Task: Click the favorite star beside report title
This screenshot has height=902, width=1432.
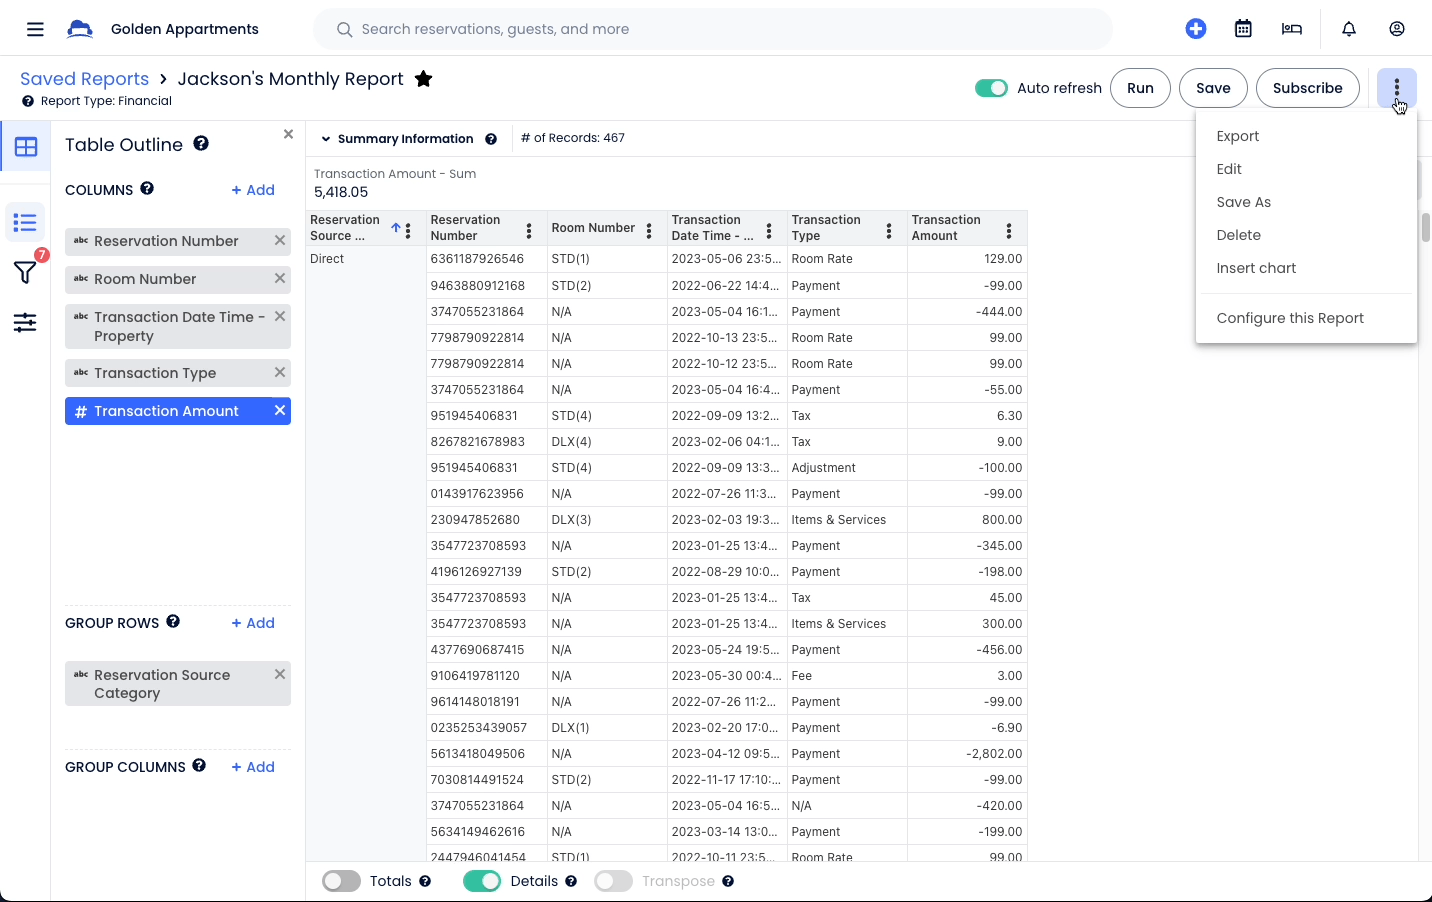Action: click(424, 79)
